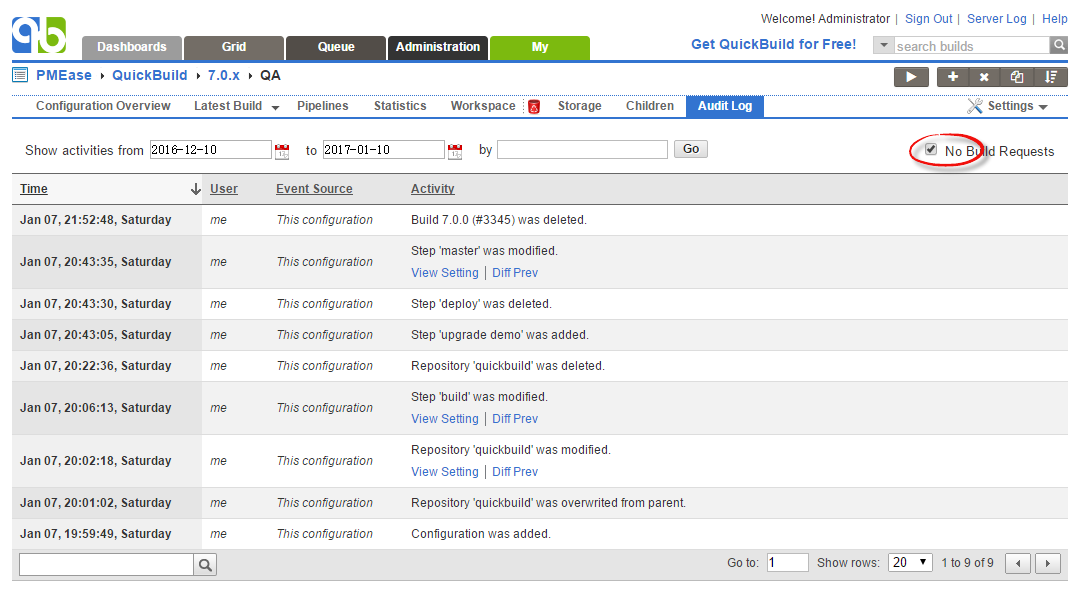Screen dimensions: 1080x589
Task: Click Get QuickBuild for Free link
Action: tap(773, 45)
